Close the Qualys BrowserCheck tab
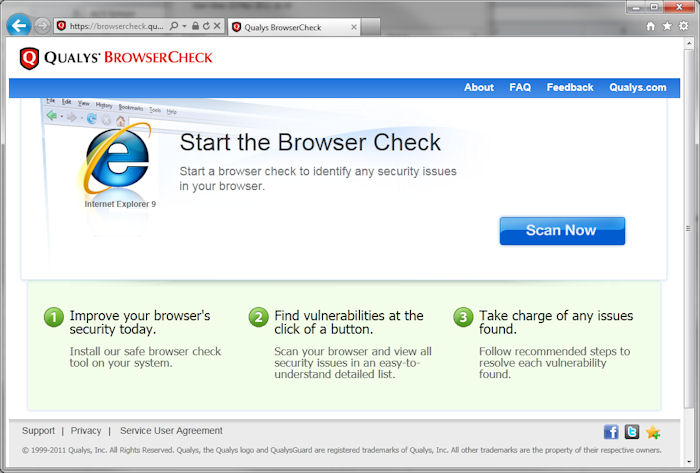The width and height of the screenshot is (700, 473). (x=354, y=27)
